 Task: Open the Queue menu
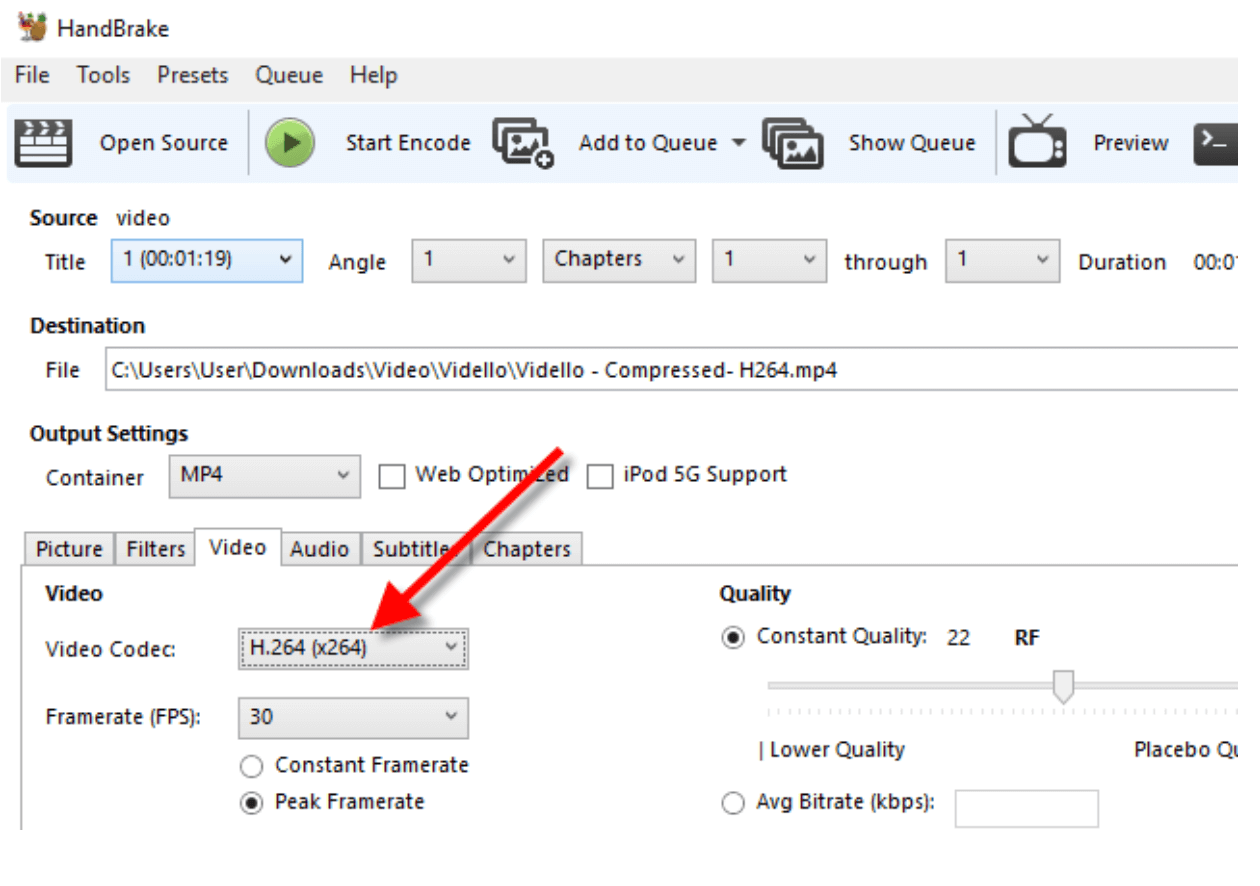click(x=289, y=75)
